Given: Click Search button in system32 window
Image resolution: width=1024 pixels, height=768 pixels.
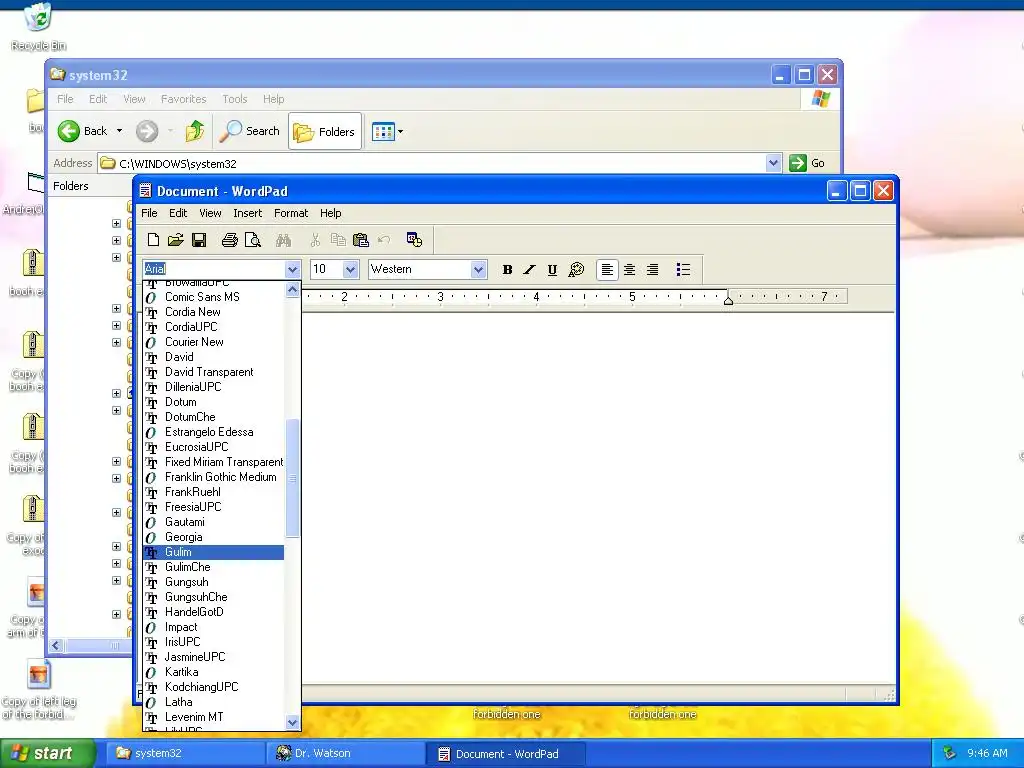Looking at the screenshot, I should pyautogui.click(x=249, y=131).
